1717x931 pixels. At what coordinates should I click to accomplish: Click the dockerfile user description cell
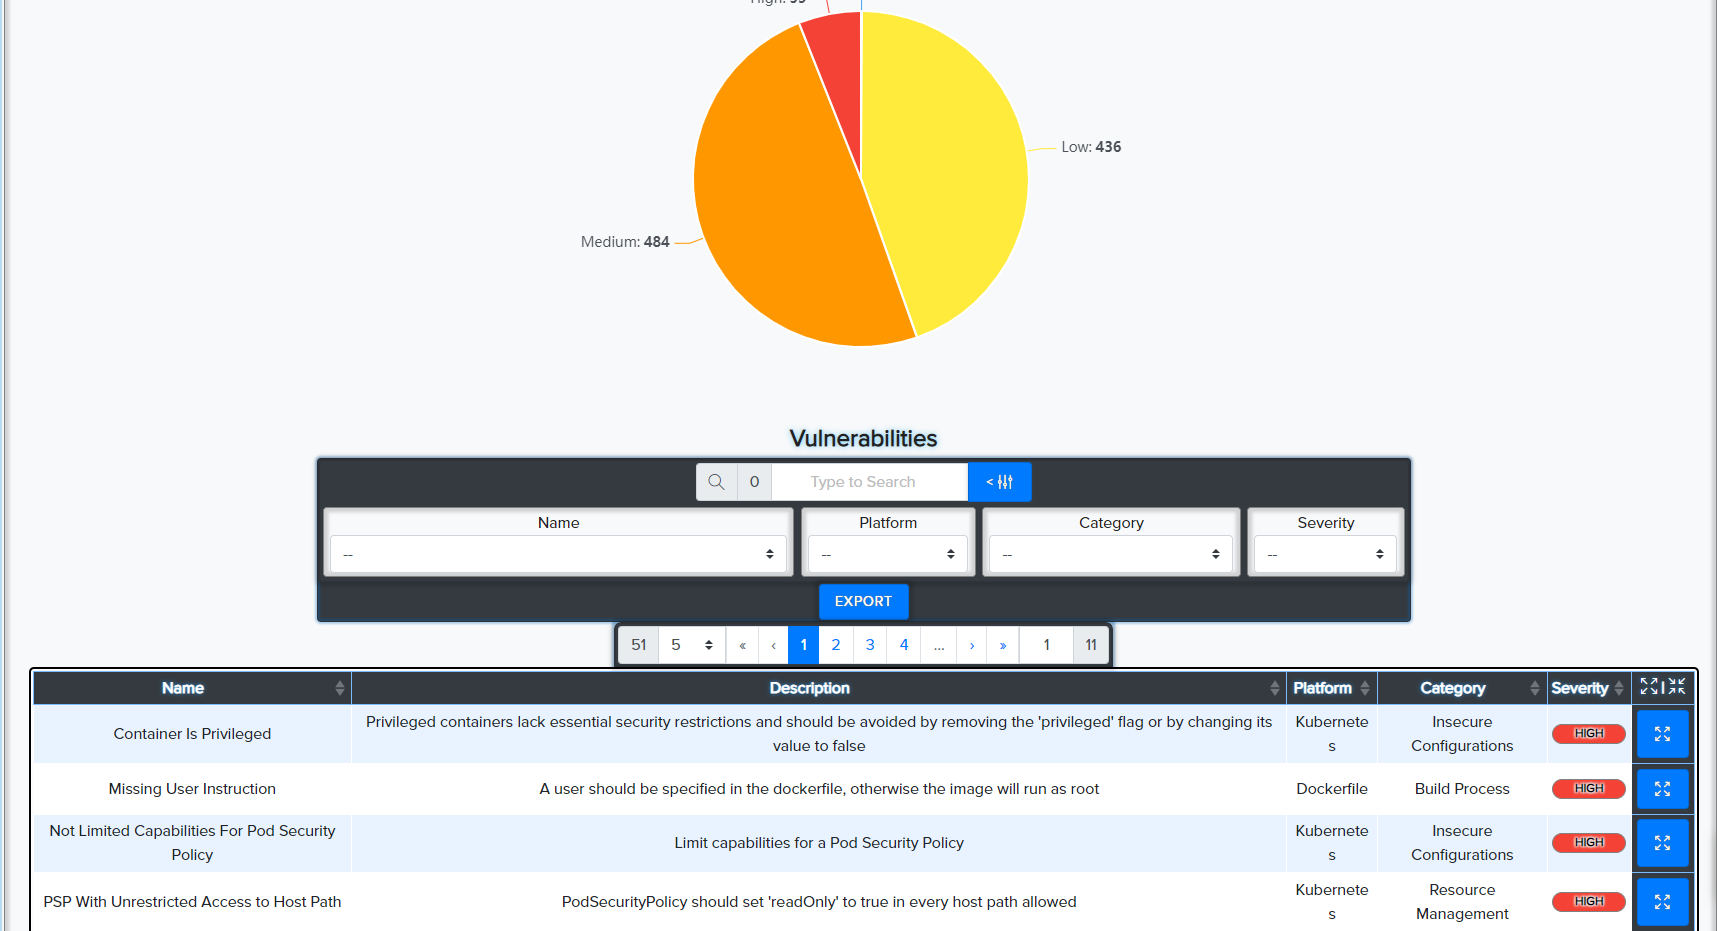pos(819,789)
